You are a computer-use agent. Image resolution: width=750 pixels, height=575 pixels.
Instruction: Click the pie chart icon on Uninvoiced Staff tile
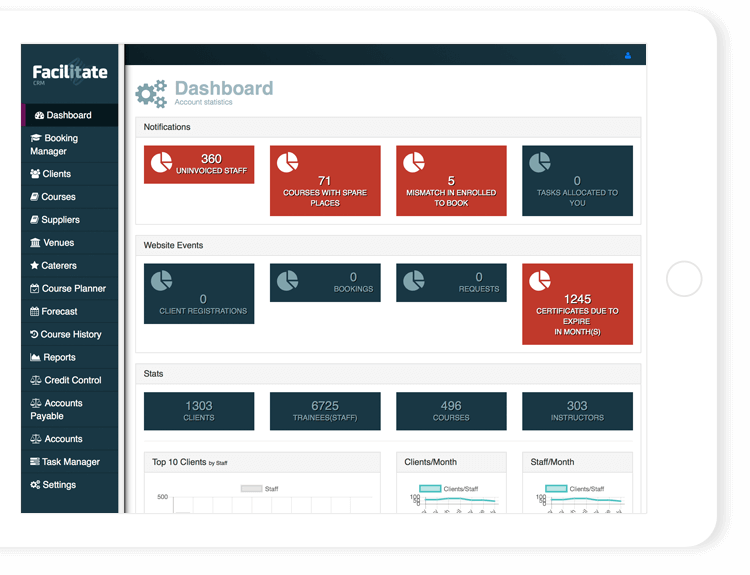(161, 161)
